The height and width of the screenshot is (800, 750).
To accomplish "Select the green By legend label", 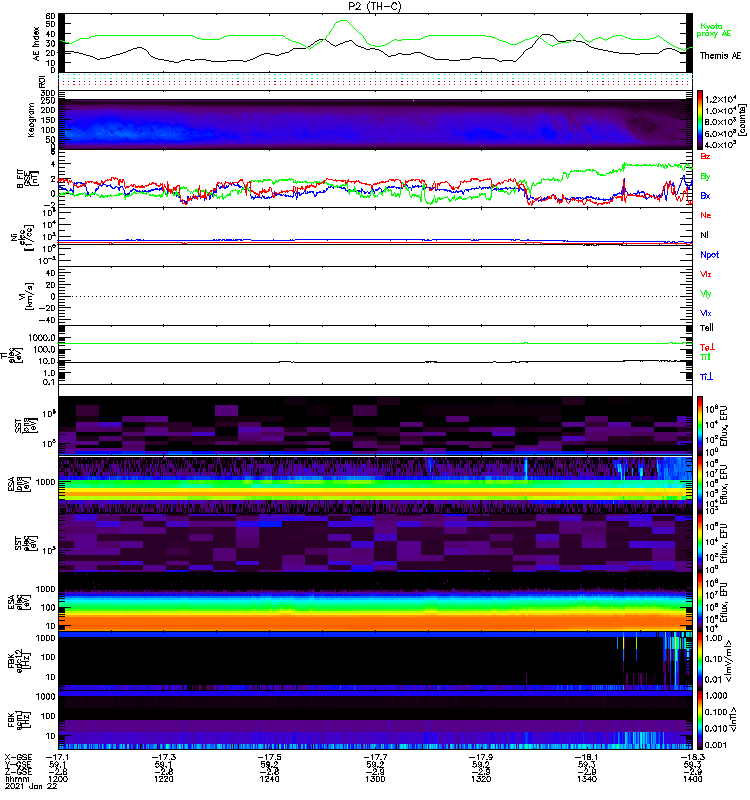I will coord(705,177).
